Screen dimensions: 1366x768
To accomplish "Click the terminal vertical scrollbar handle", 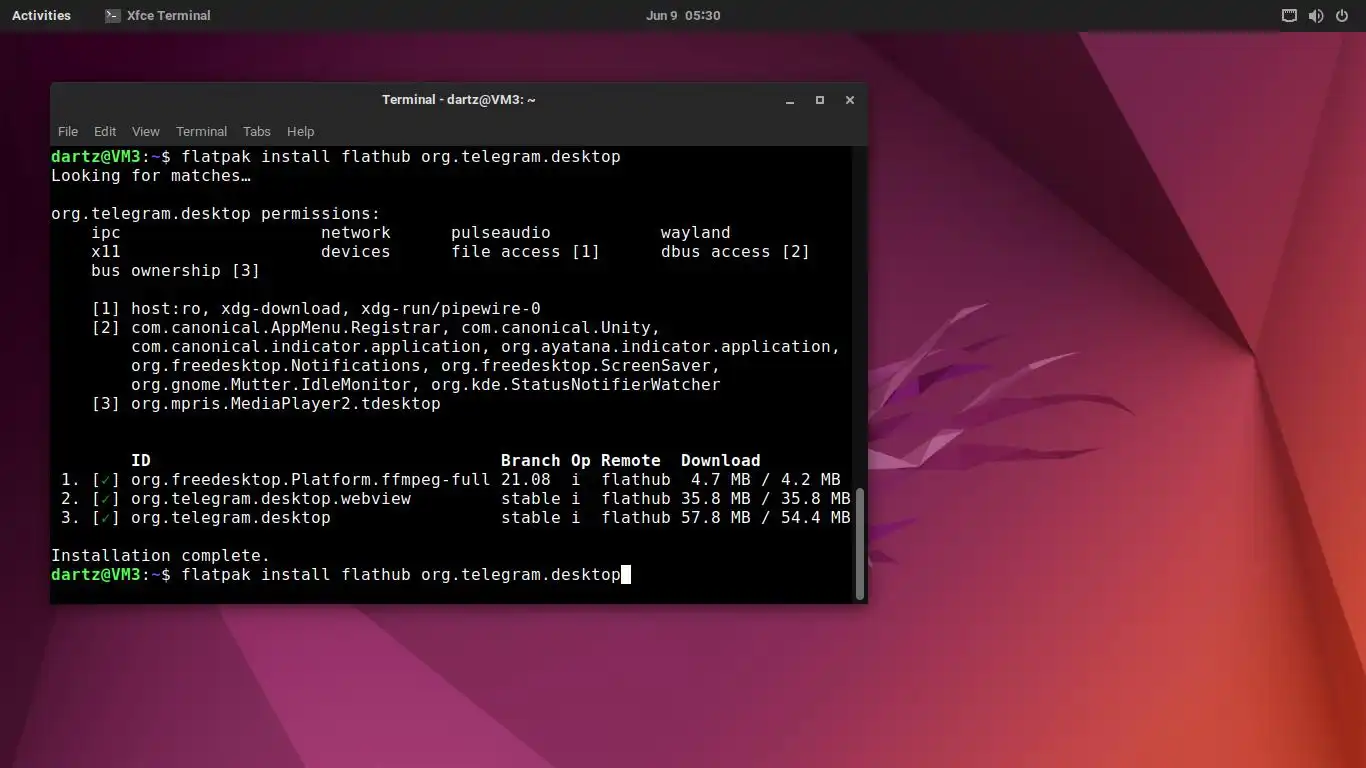I will click(x=860, y=544).
